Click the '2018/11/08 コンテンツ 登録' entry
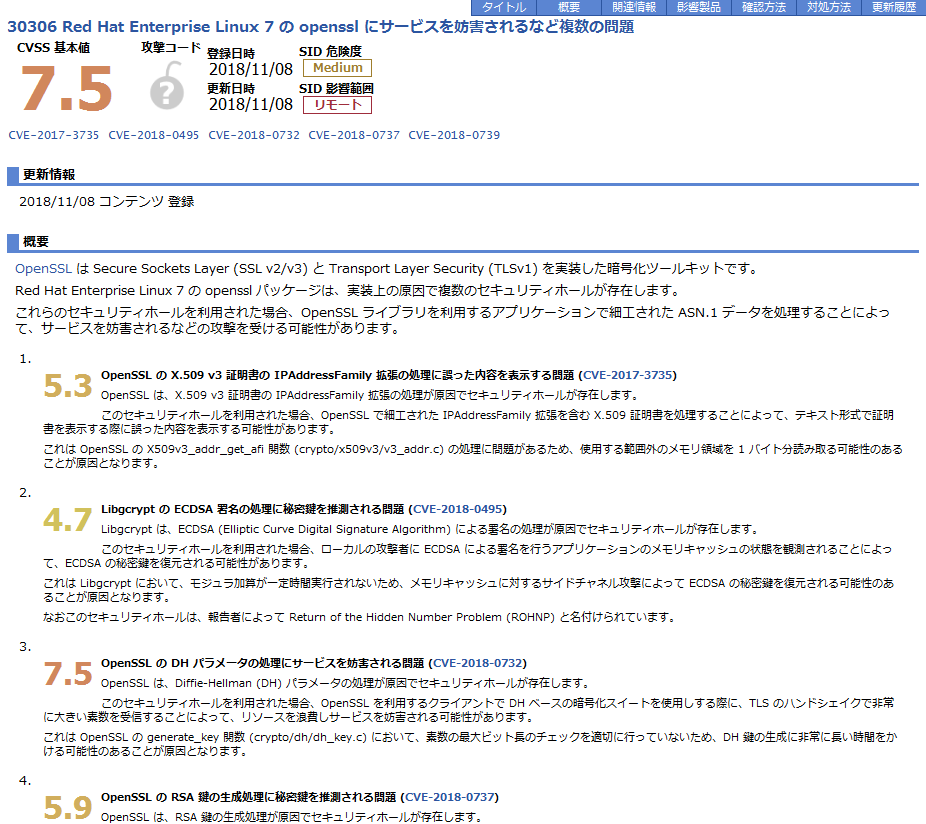The image size is (926, 824). [x=106, y=201]
